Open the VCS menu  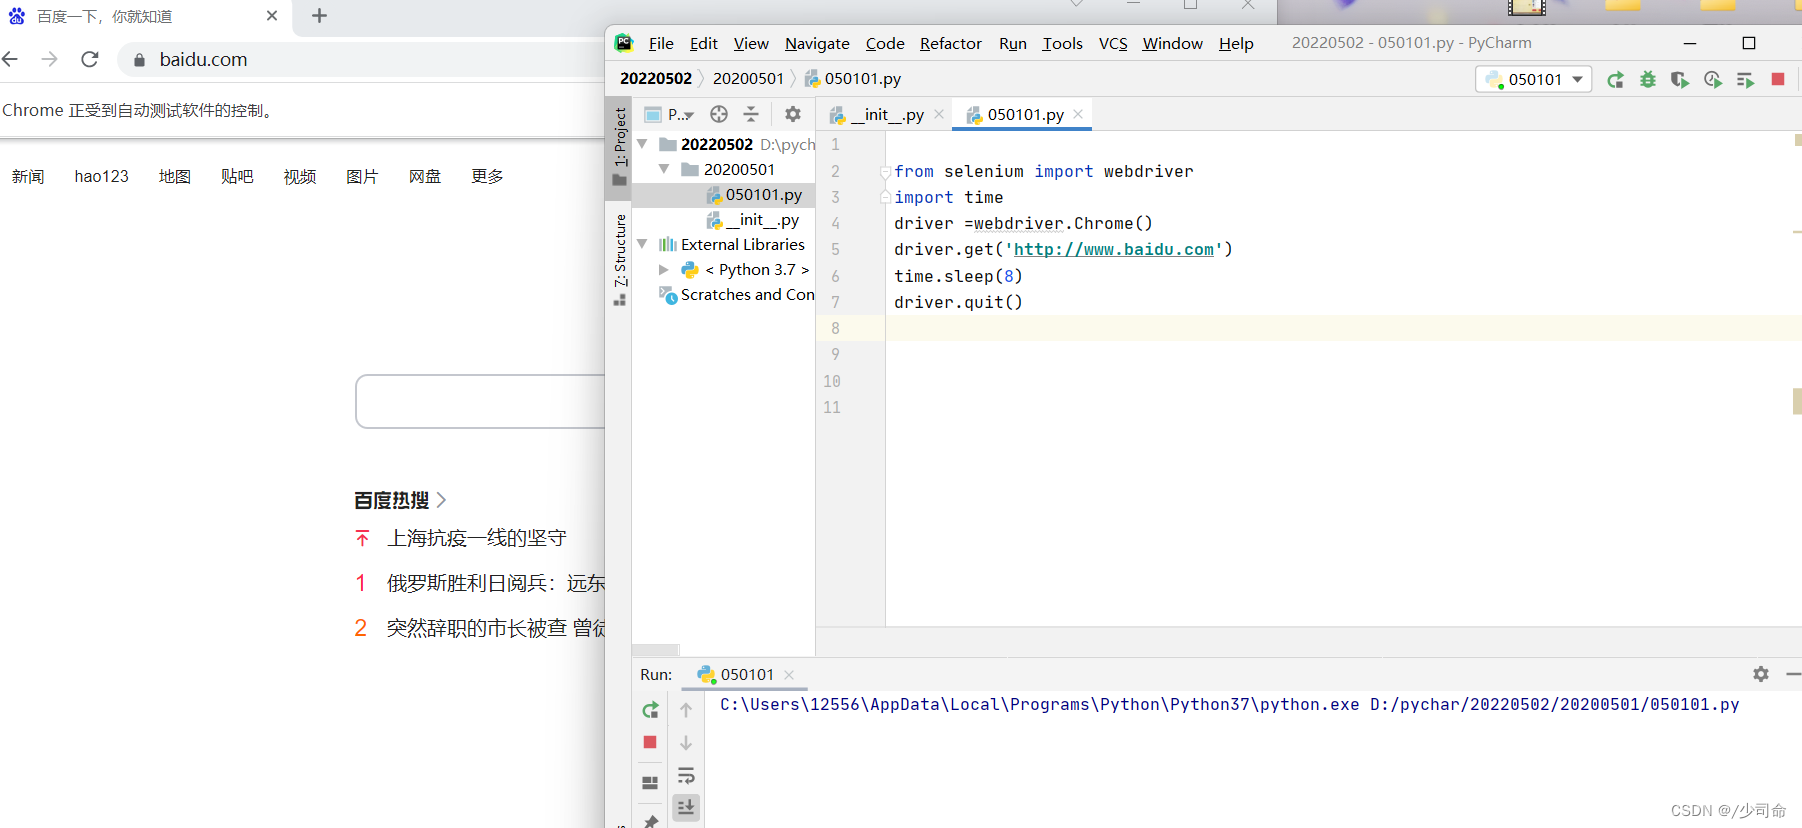click(1113, 43)
